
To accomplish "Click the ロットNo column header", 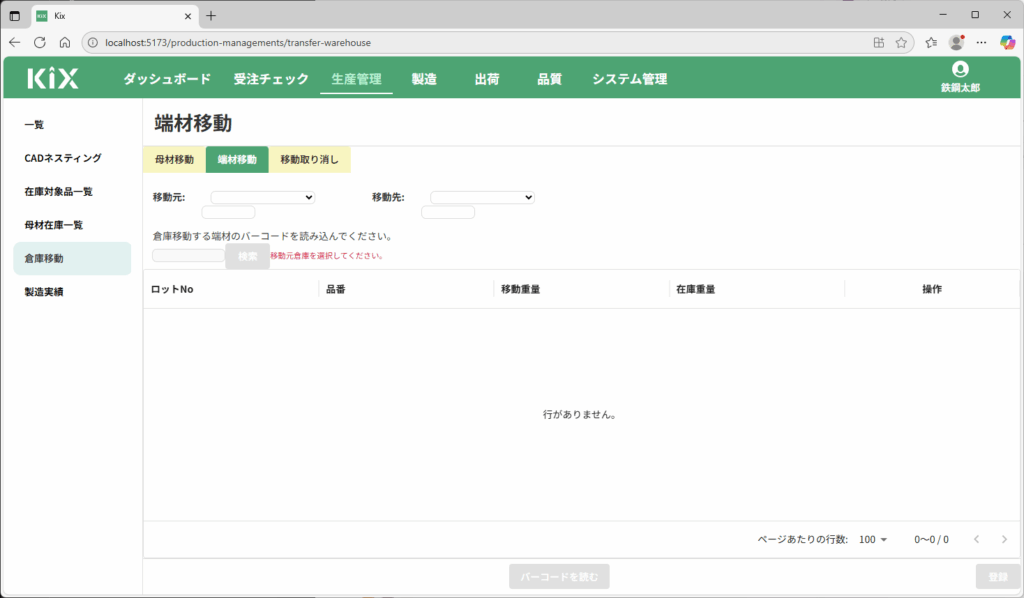I will point(172,289).
